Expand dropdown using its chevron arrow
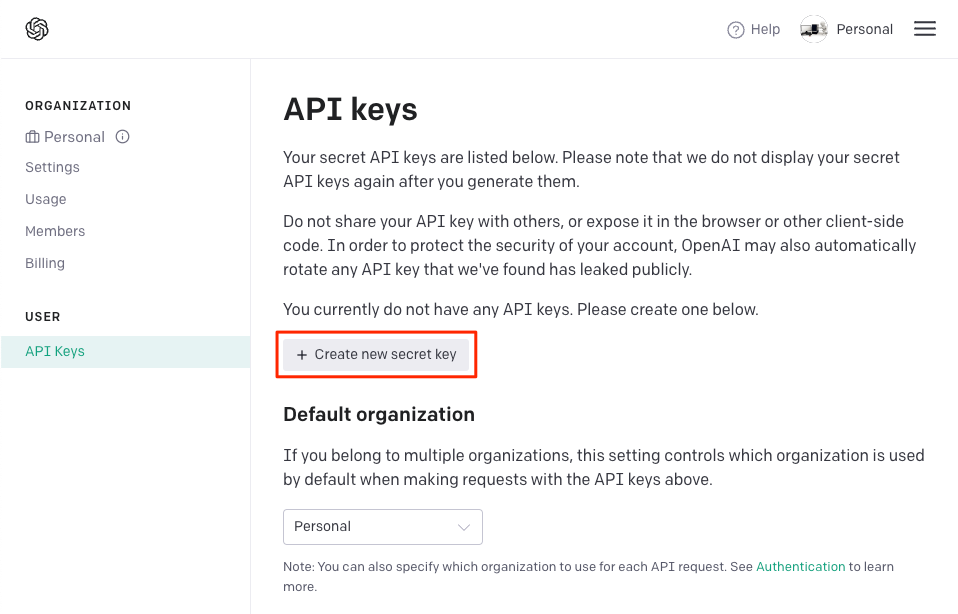Image resolution: width=958 pixels, height=614 pixels. tap(464, 527)
